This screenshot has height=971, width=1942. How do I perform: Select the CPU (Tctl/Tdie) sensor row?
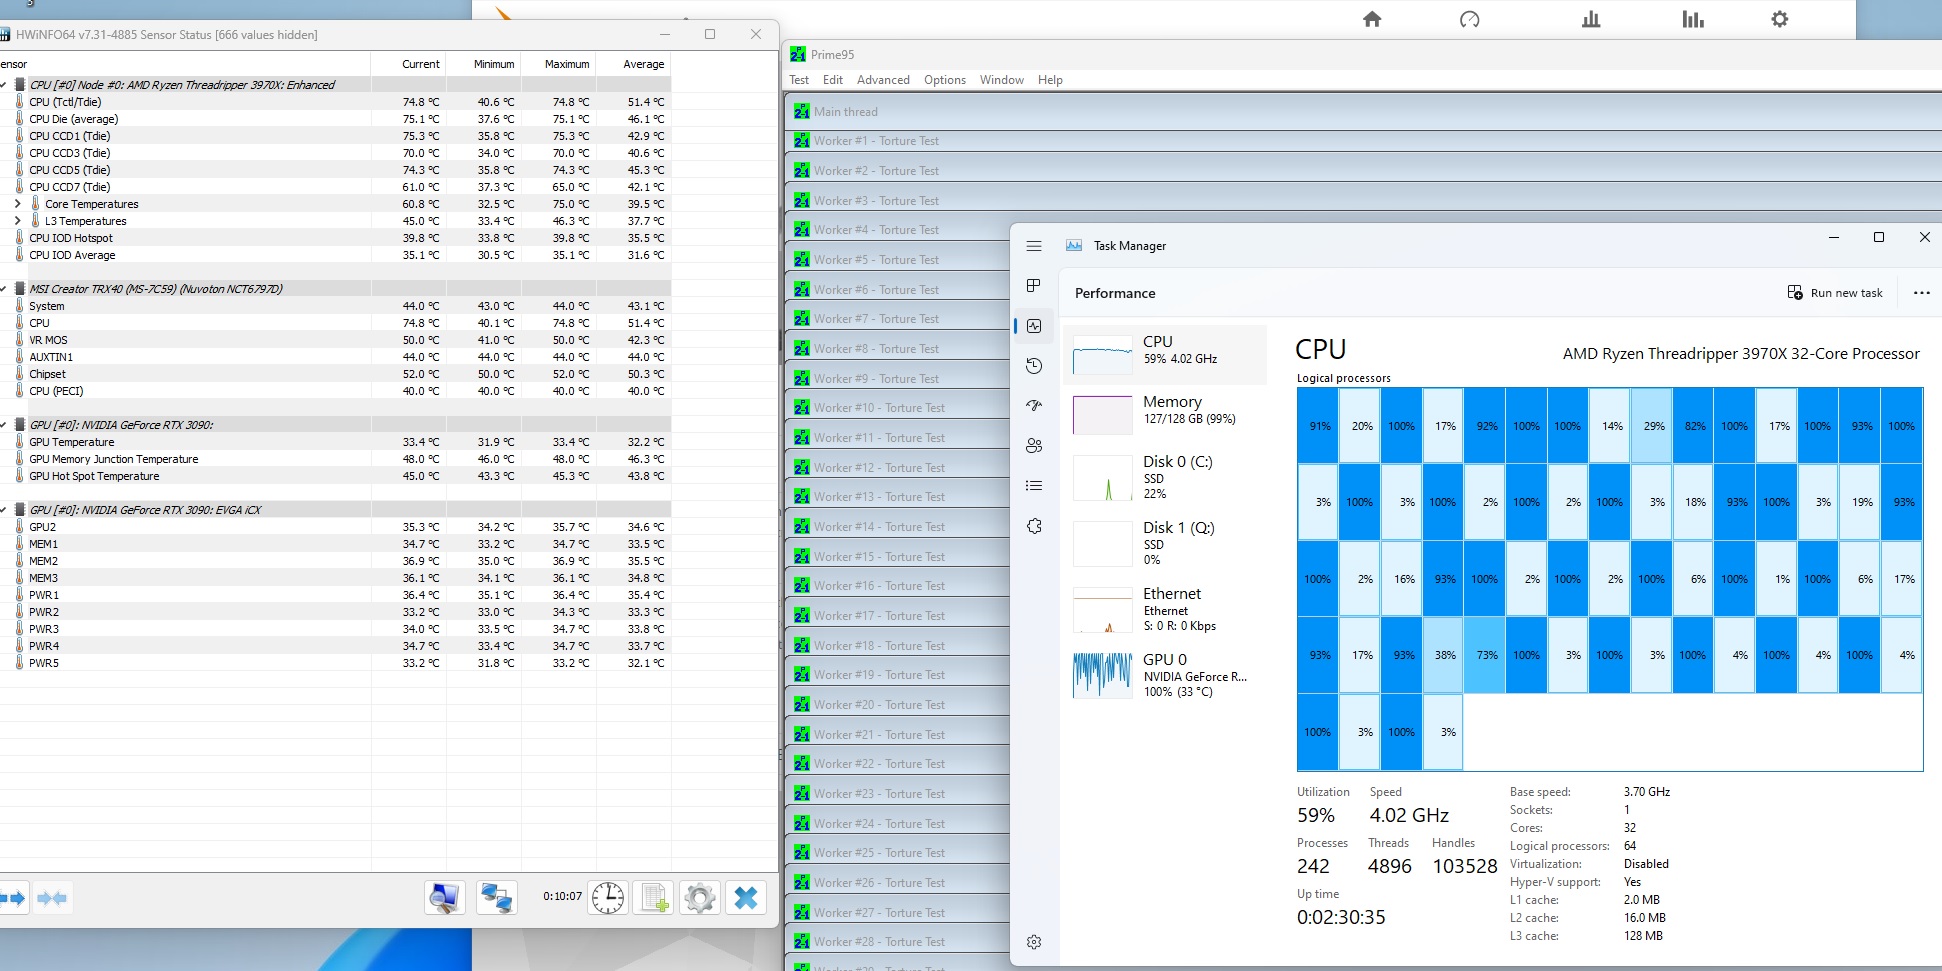[335, 102]
